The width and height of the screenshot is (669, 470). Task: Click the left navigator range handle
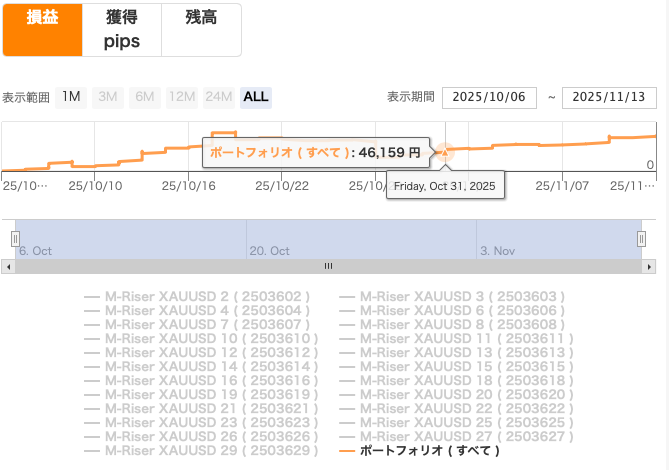point(15,238)
